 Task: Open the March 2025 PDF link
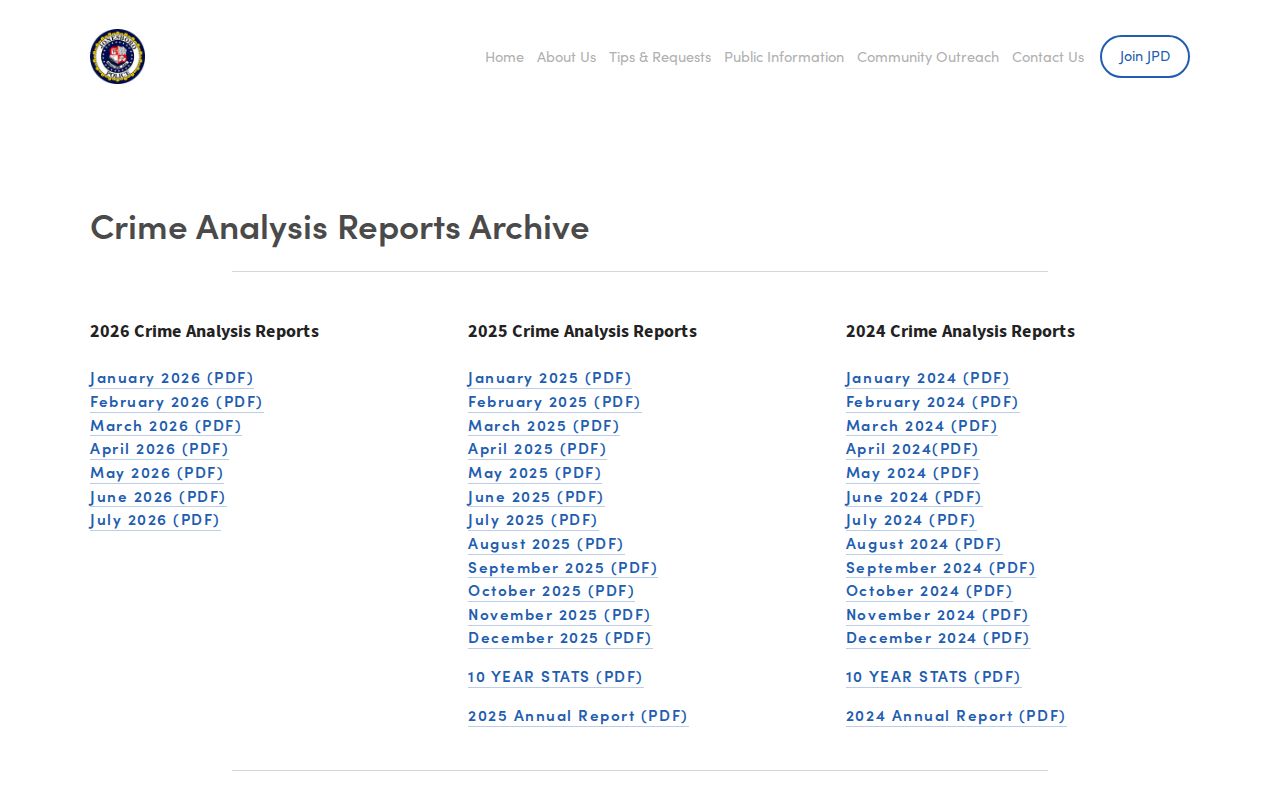(544, 426)
